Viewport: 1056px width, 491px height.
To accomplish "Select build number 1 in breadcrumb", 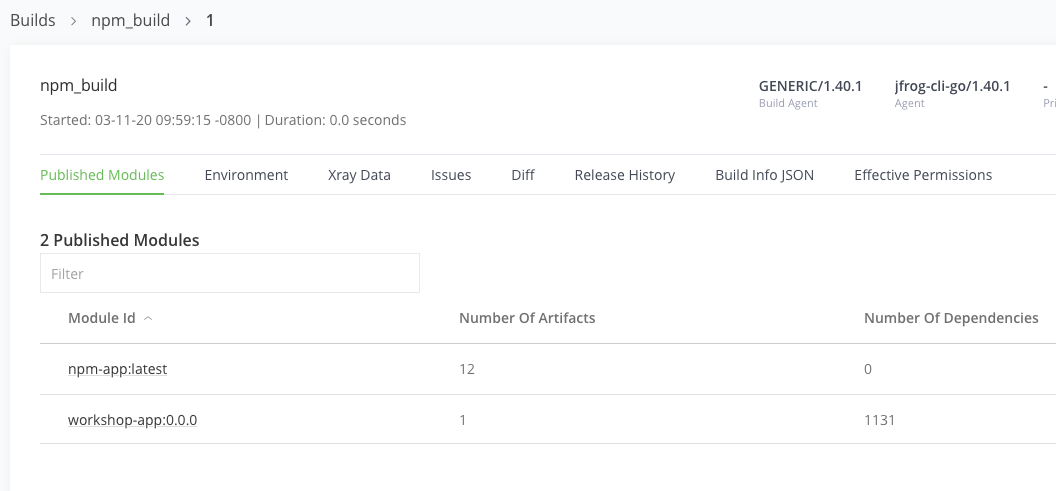I will (x=209, y=20).
